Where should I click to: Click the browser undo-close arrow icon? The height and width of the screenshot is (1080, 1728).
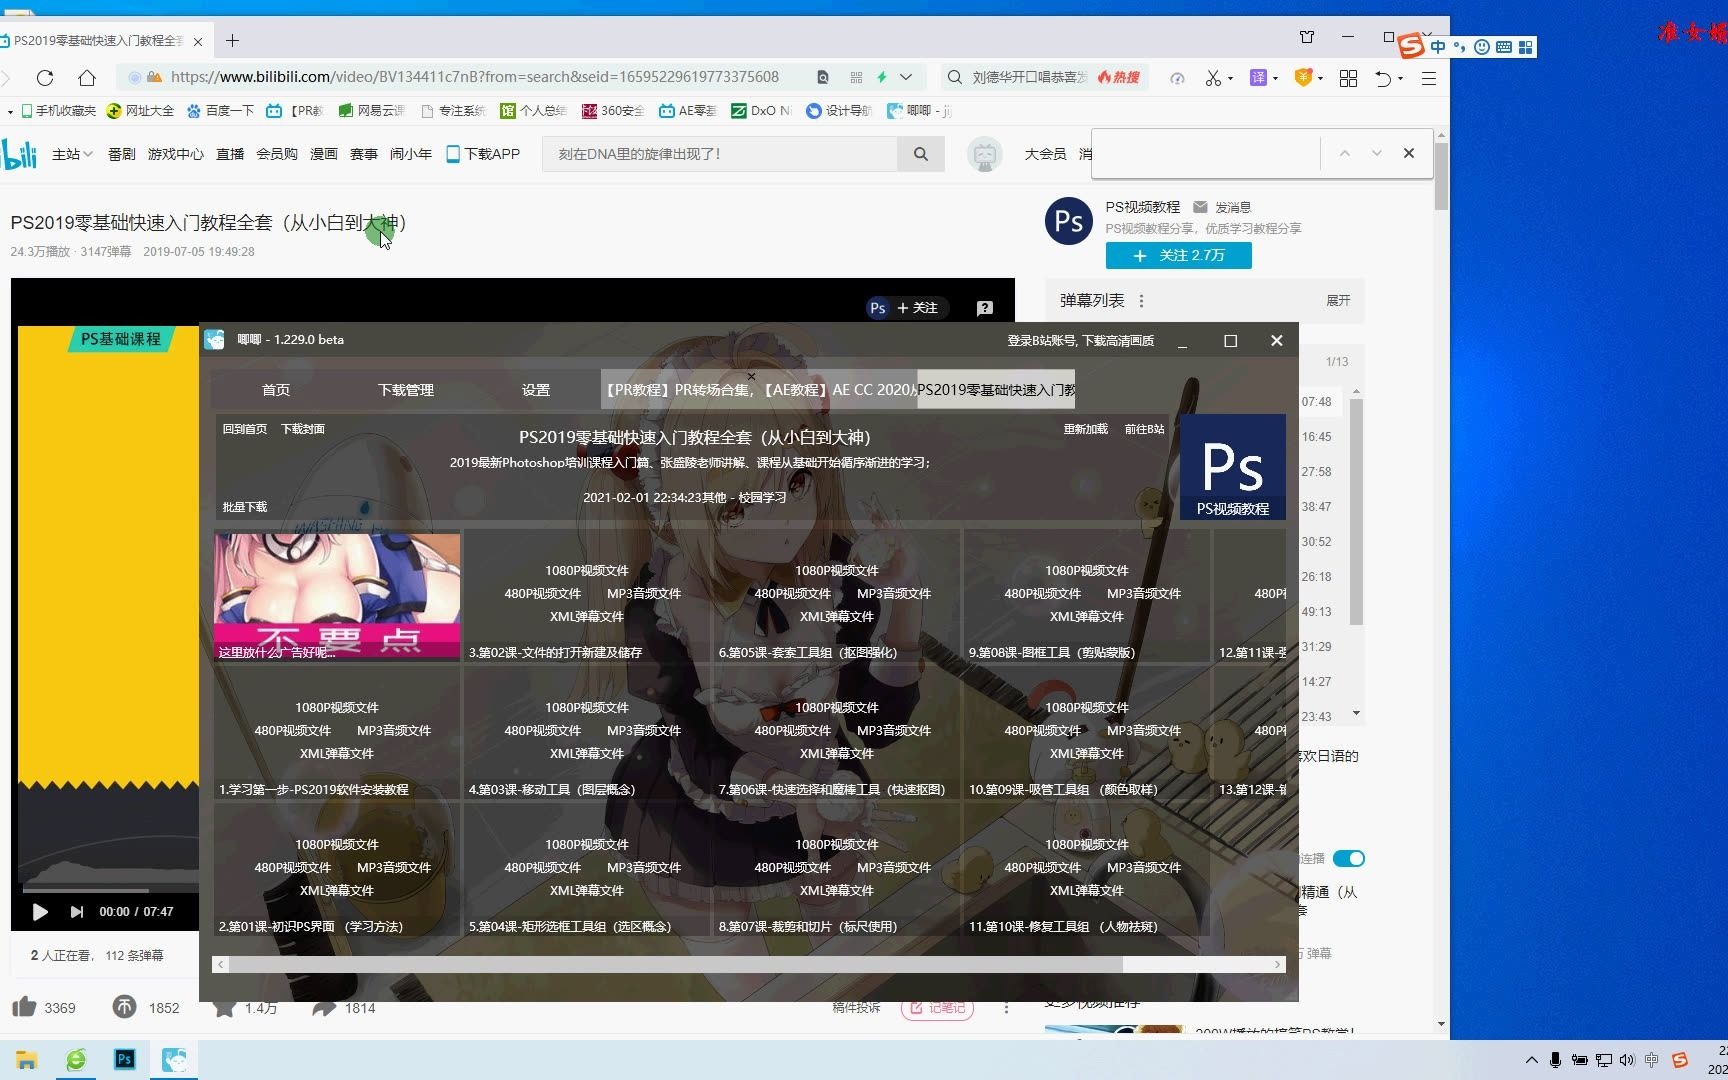(1383, 78)
